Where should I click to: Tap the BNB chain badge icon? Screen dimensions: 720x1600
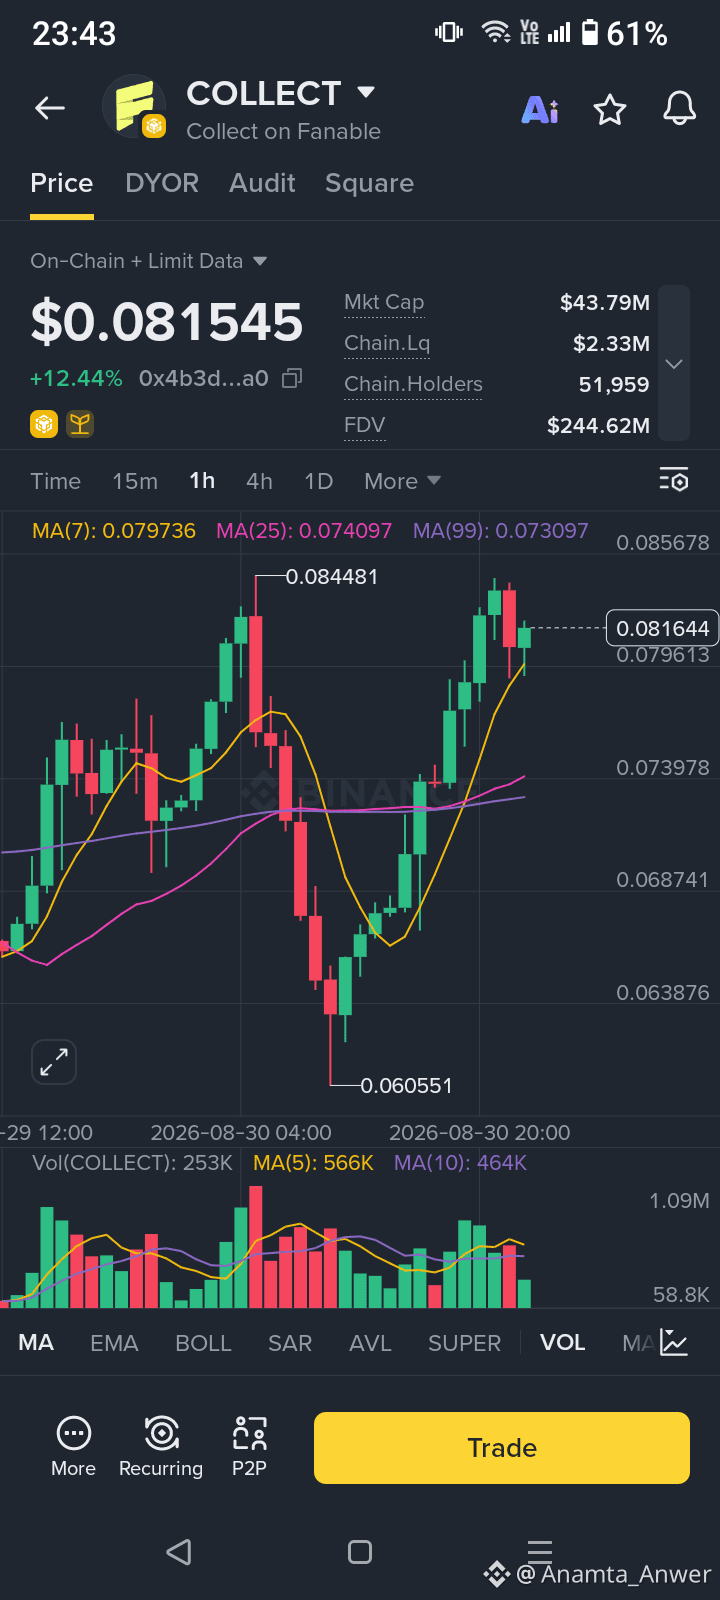coord(44,424)
